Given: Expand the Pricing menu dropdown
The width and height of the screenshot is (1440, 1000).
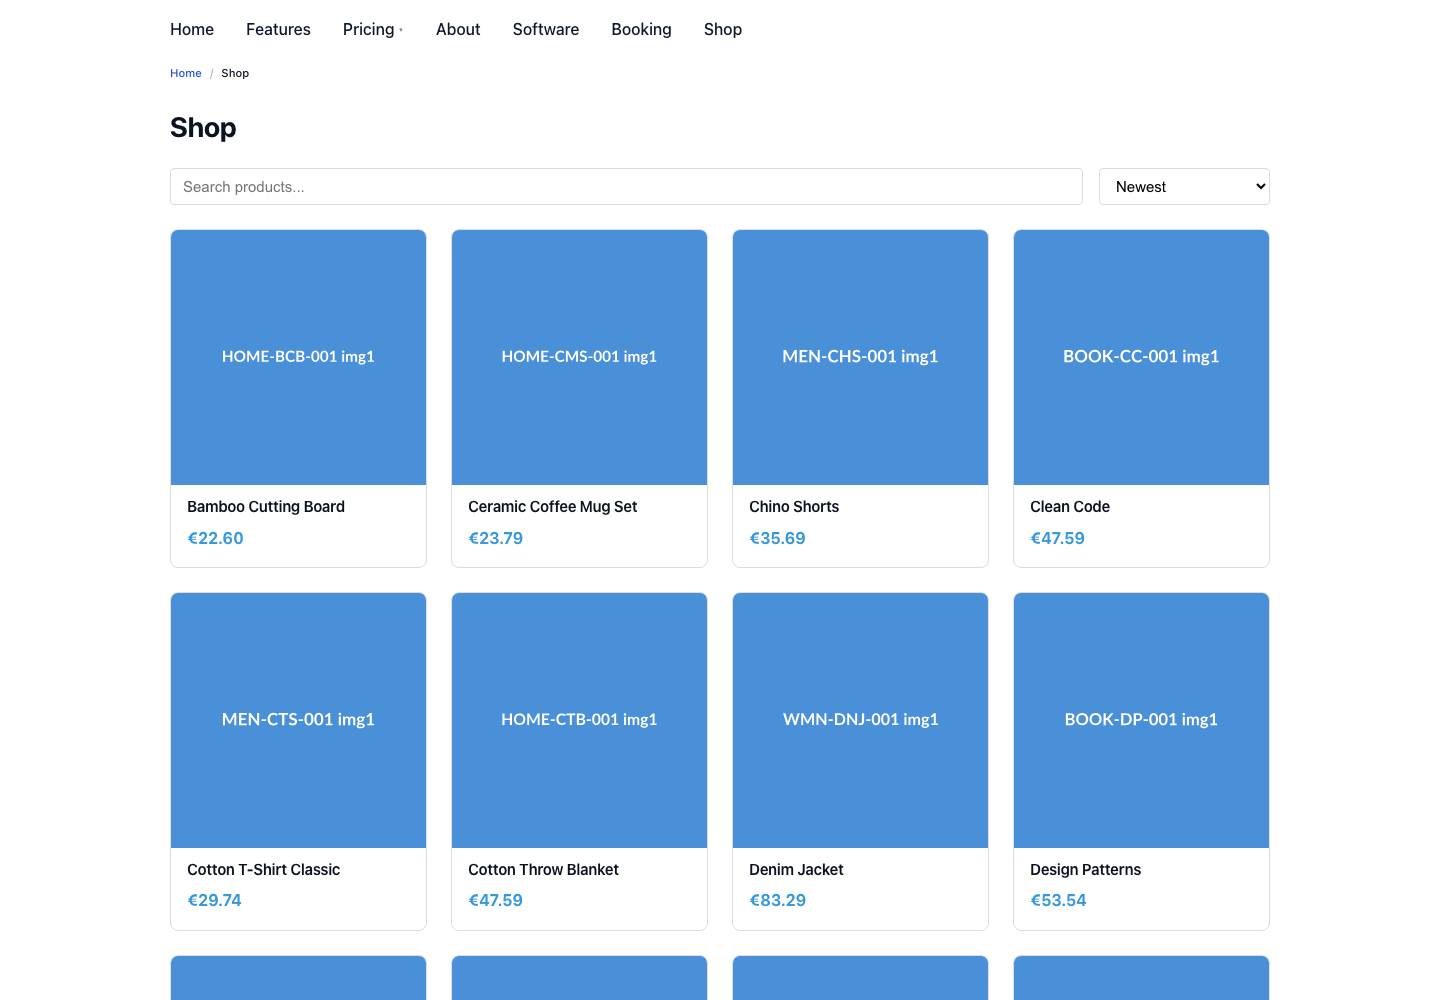Looking at the screenshot, I should coord(373,29).
